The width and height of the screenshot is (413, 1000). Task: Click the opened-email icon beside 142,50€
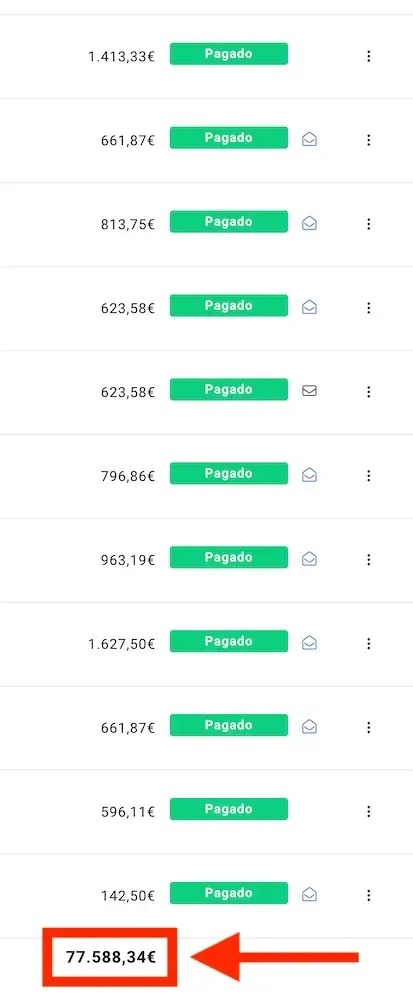click(x=309, y=895)
